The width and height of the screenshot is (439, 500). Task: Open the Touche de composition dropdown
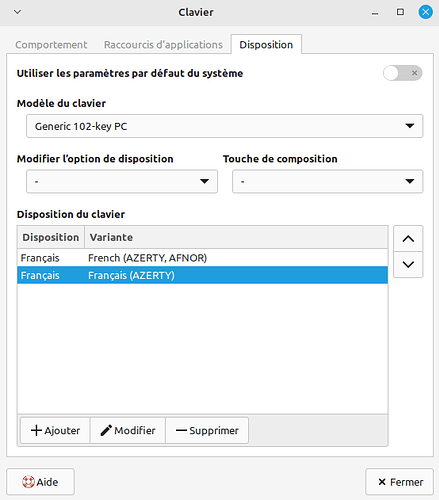[328, 181]
